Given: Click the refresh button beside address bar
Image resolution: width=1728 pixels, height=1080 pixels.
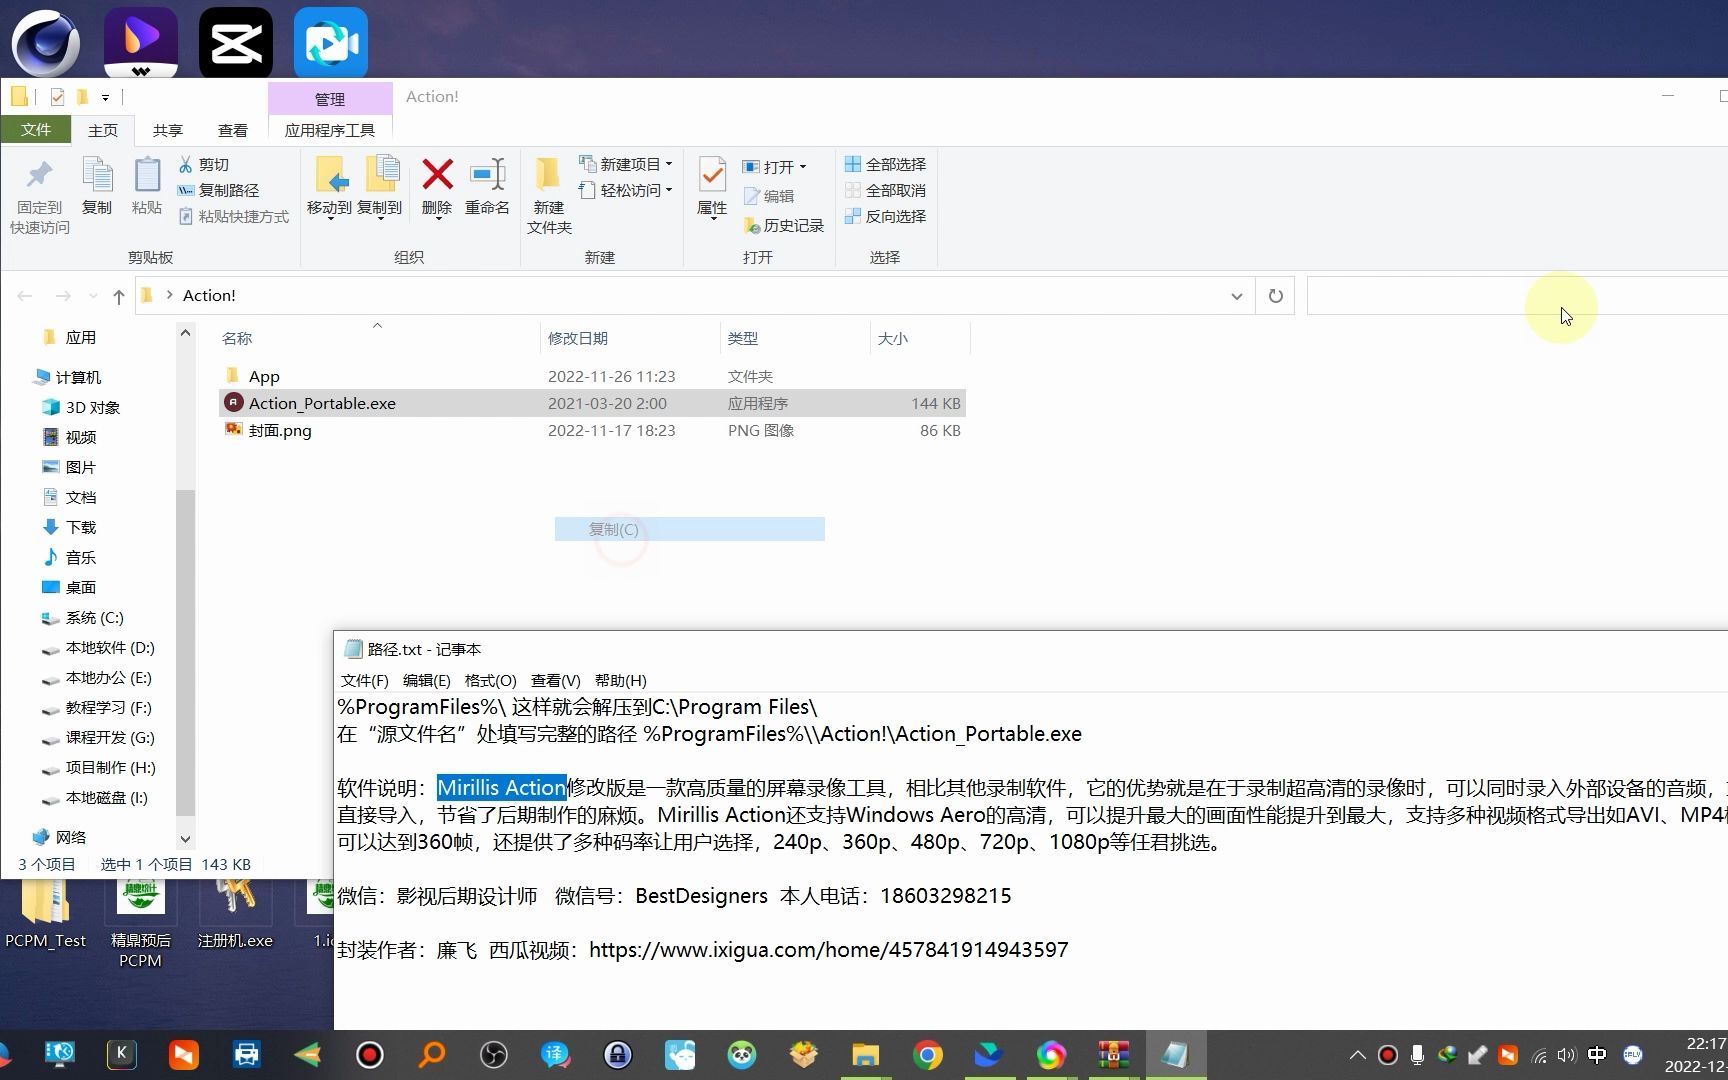Looking at the screenshot, I should click(x=1275, y=296).
